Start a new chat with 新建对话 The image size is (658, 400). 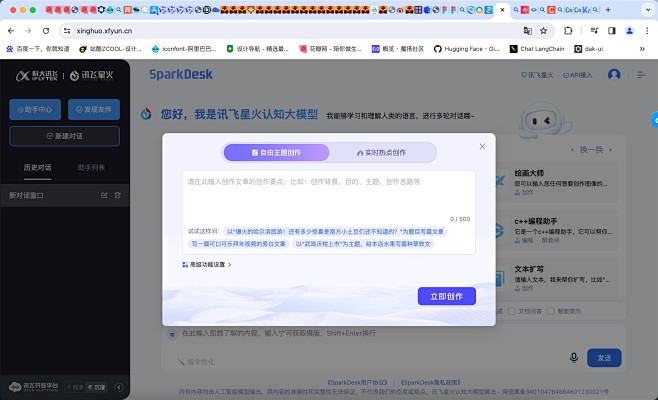click(x=64, y=136)
